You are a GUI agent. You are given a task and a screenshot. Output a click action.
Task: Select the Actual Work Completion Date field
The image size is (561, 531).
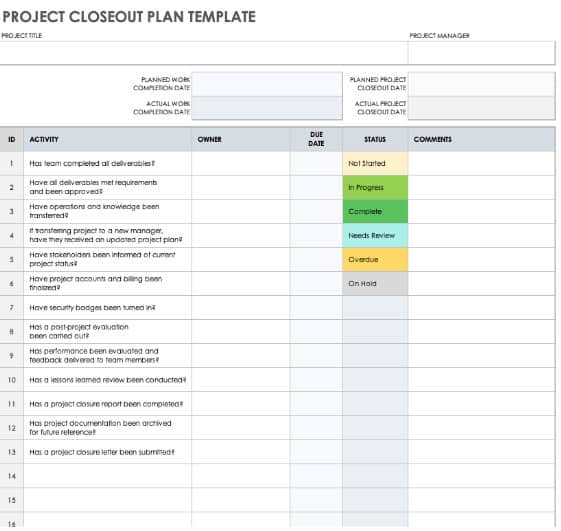[x=267, y=108]
